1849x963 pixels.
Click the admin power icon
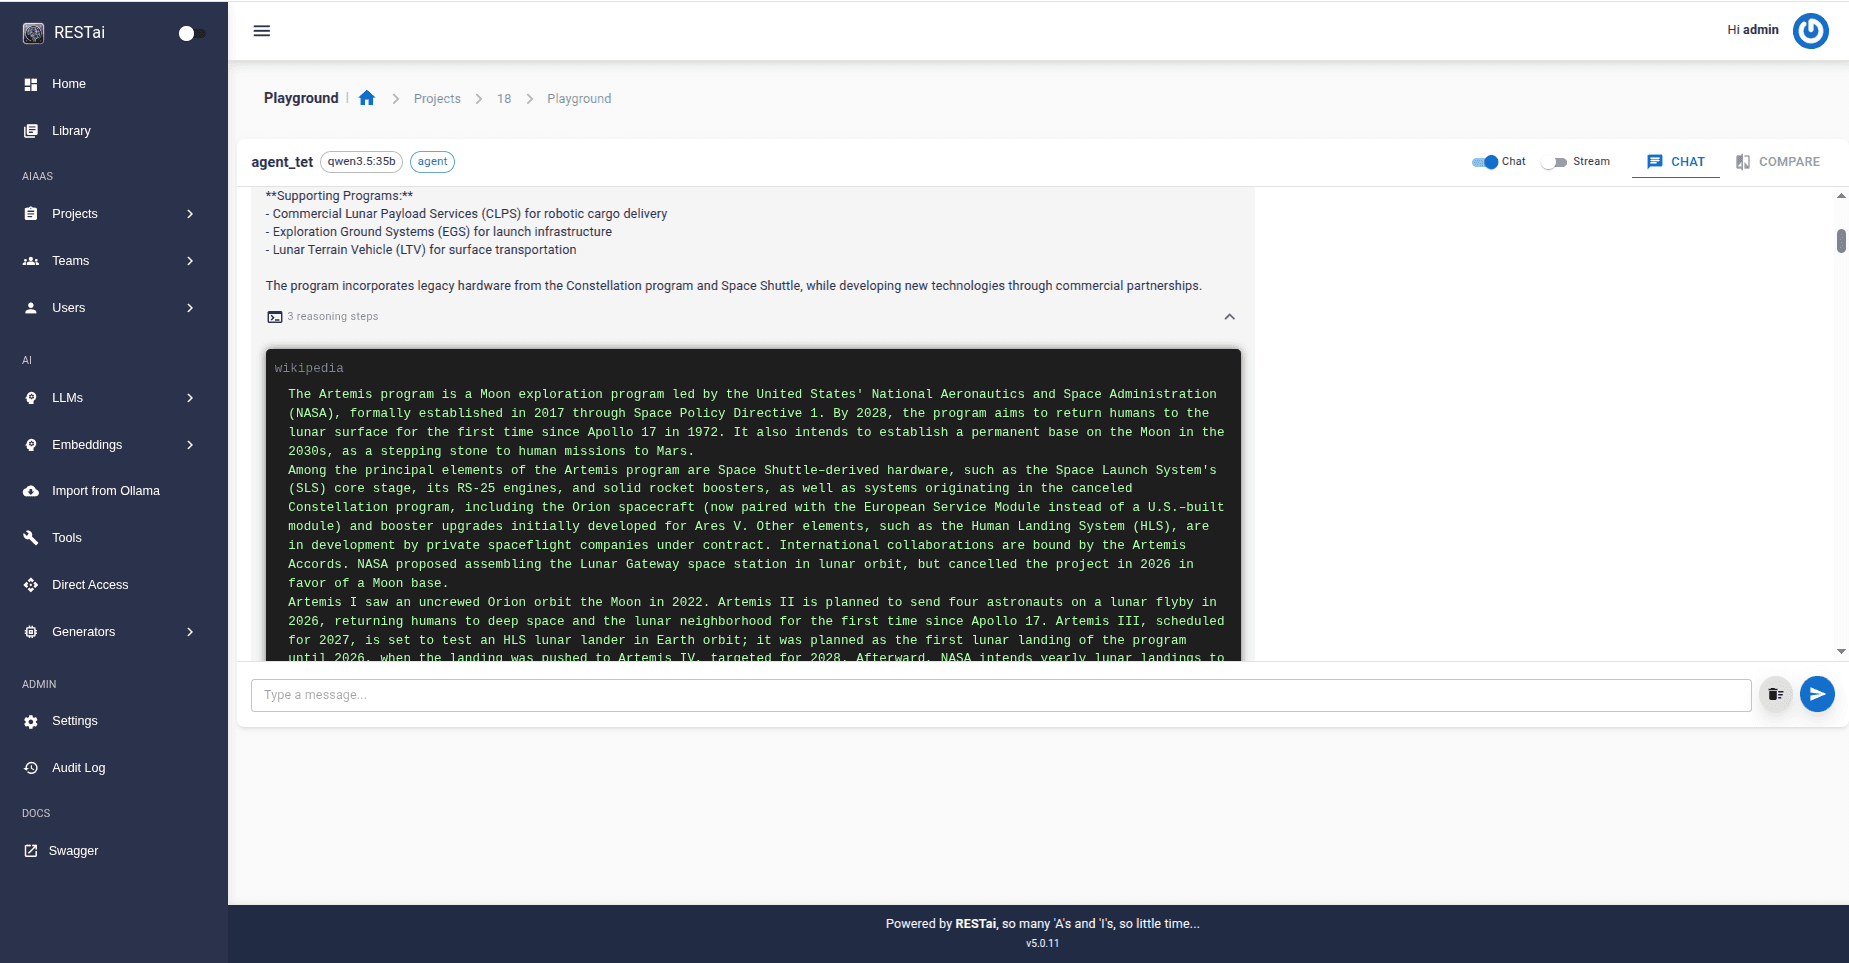(x=1810, y=31)
